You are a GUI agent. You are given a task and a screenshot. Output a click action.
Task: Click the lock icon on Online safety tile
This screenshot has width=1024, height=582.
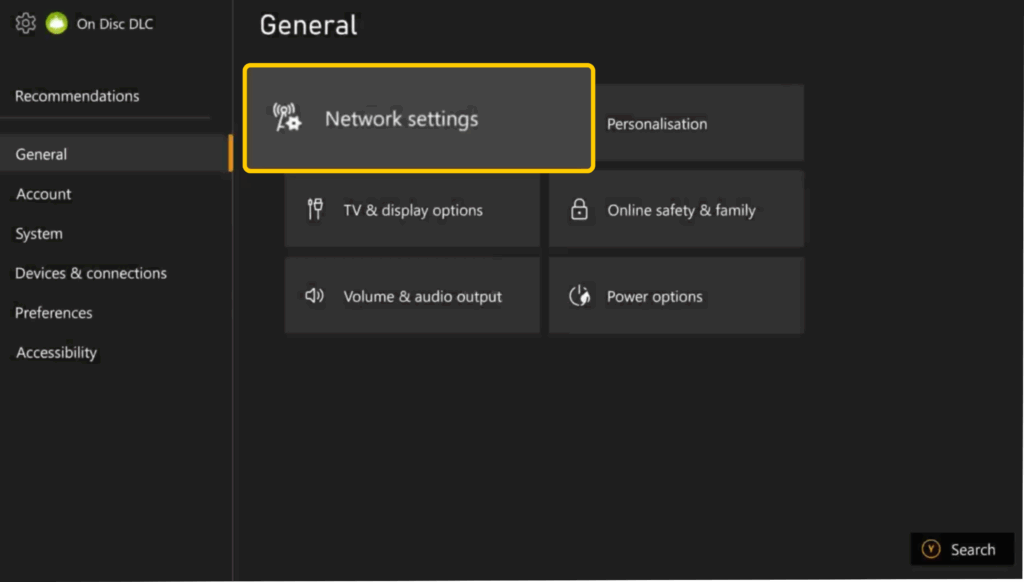[580, 209]
